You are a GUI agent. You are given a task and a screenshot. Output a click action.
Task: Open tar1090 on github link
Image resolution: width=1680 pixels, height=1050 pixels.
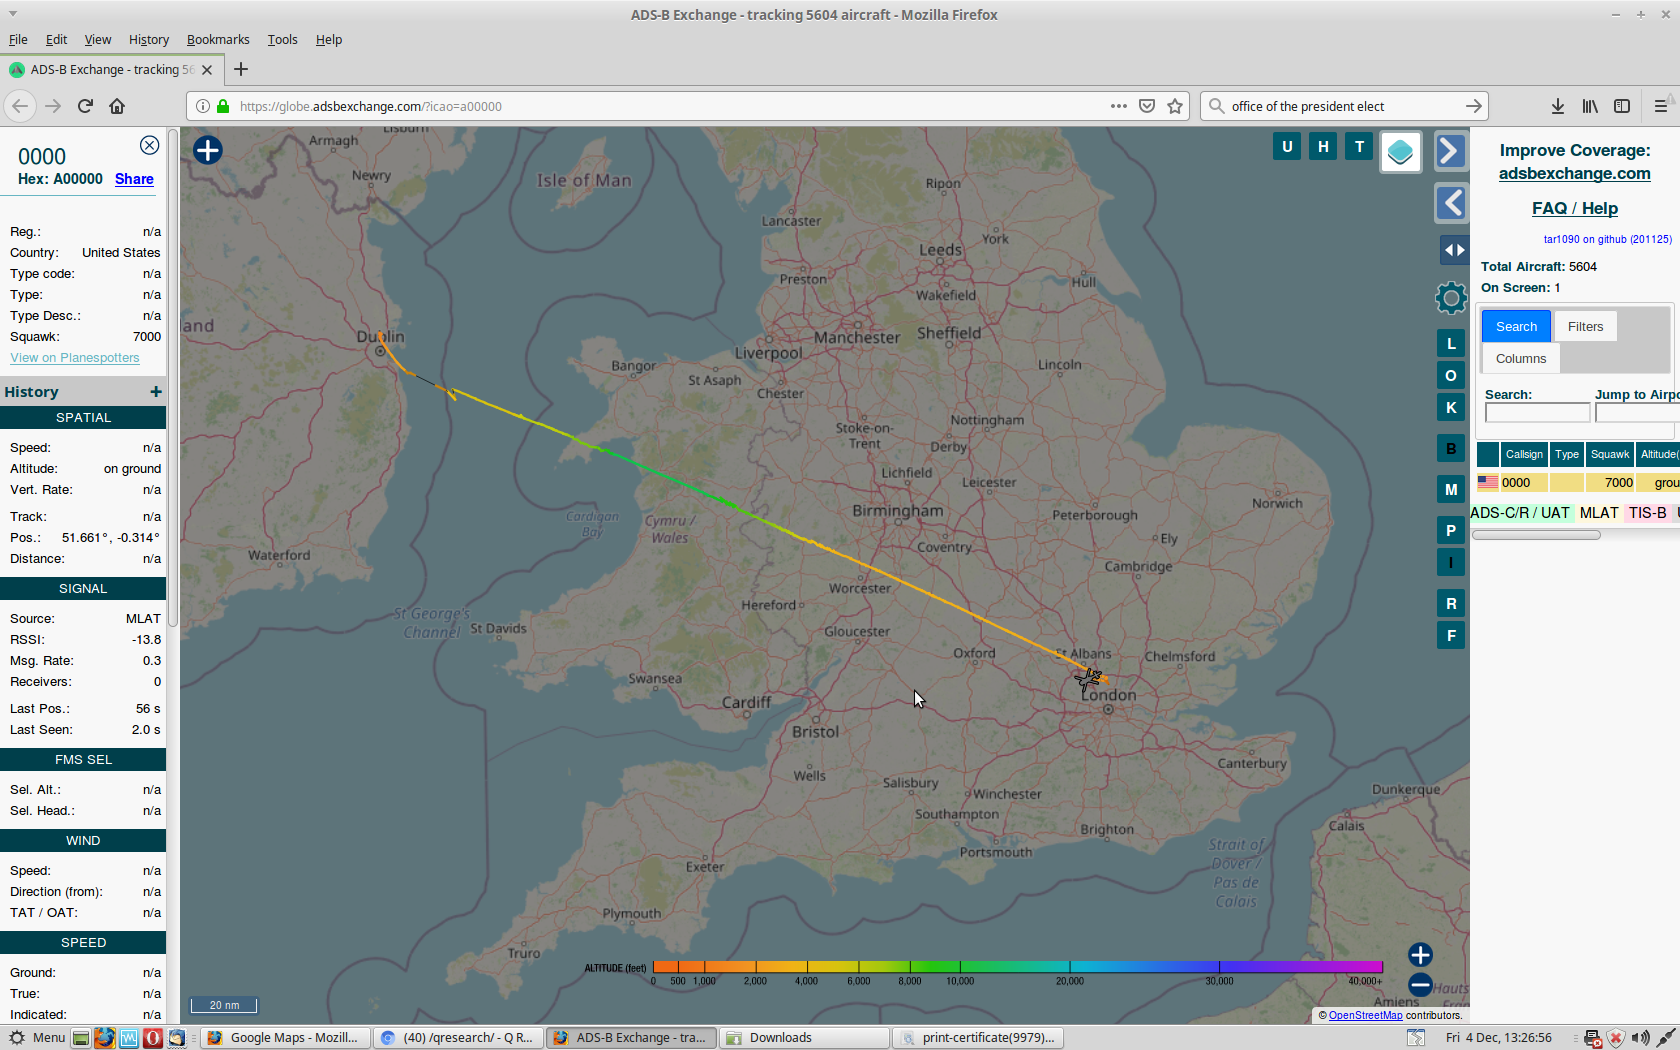coord(1607,239)
